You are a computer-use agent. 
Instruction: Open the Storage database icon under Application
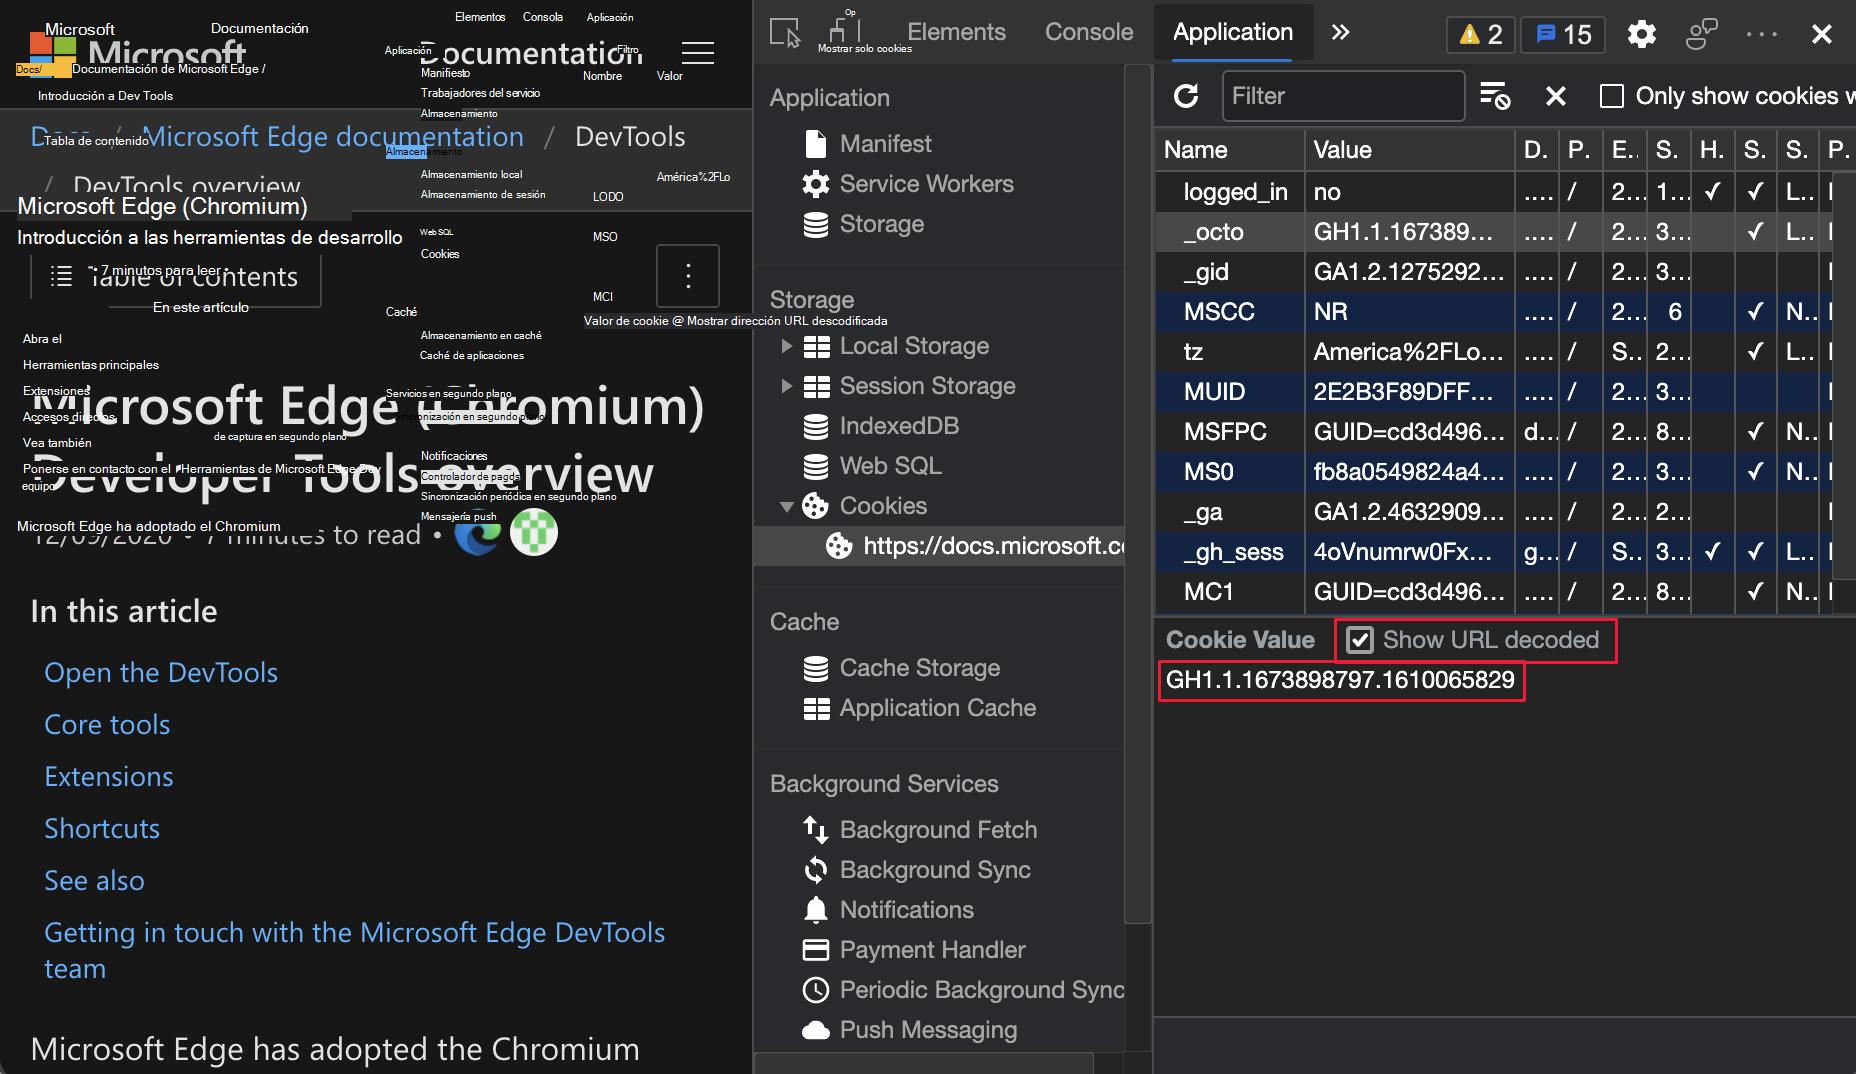click(x=816, y=224)
